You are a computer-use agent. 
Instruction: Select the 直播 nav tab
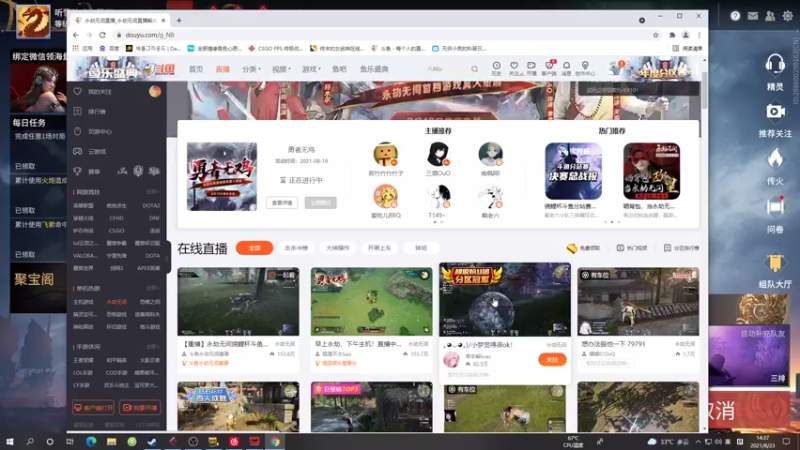[222, 69]
